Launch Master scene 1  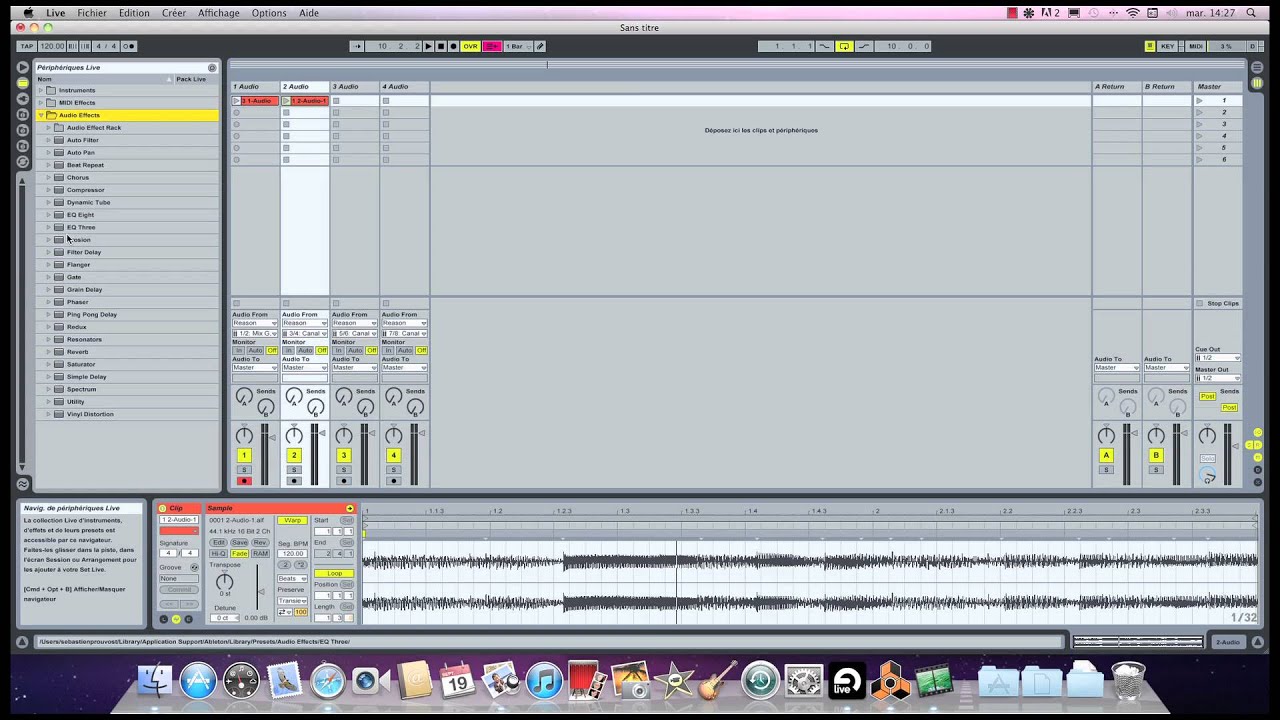point(1200,101)
